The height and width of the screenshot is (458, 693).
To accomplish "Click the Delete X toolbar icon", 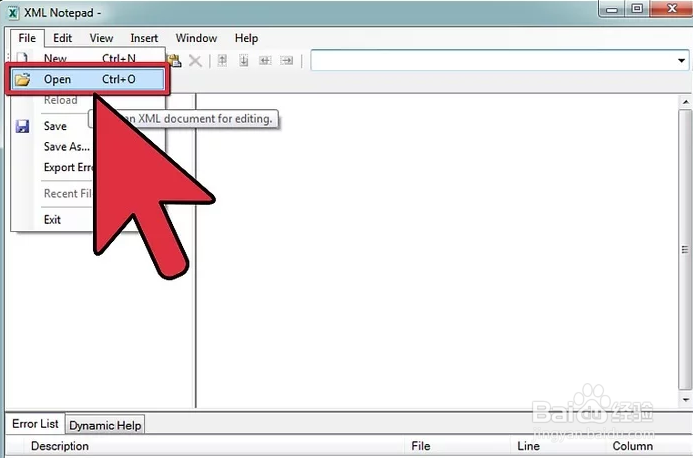I will [195, 61].
